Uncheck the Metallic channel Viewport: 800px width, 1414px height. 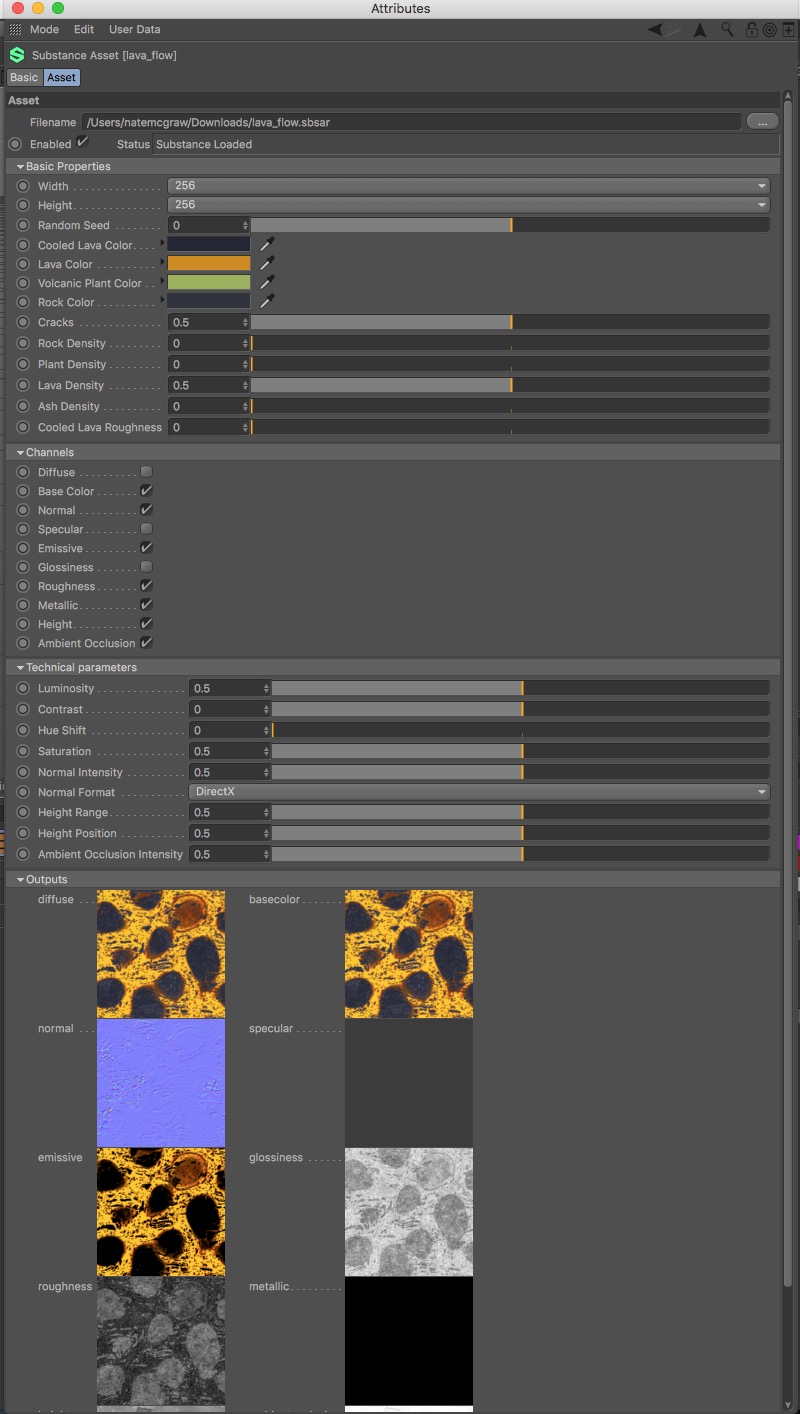[x=146, y=604]
